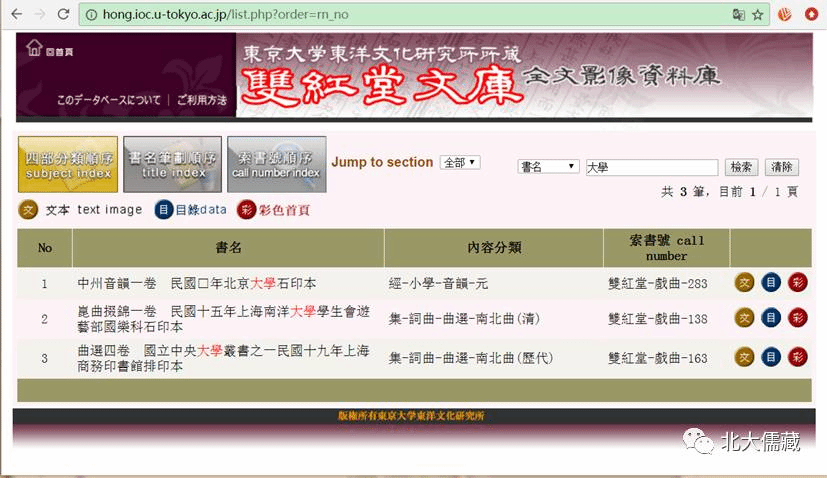Open text image icon for row 2
Viewport: 827px width, 478px height.
coord(745,319)
